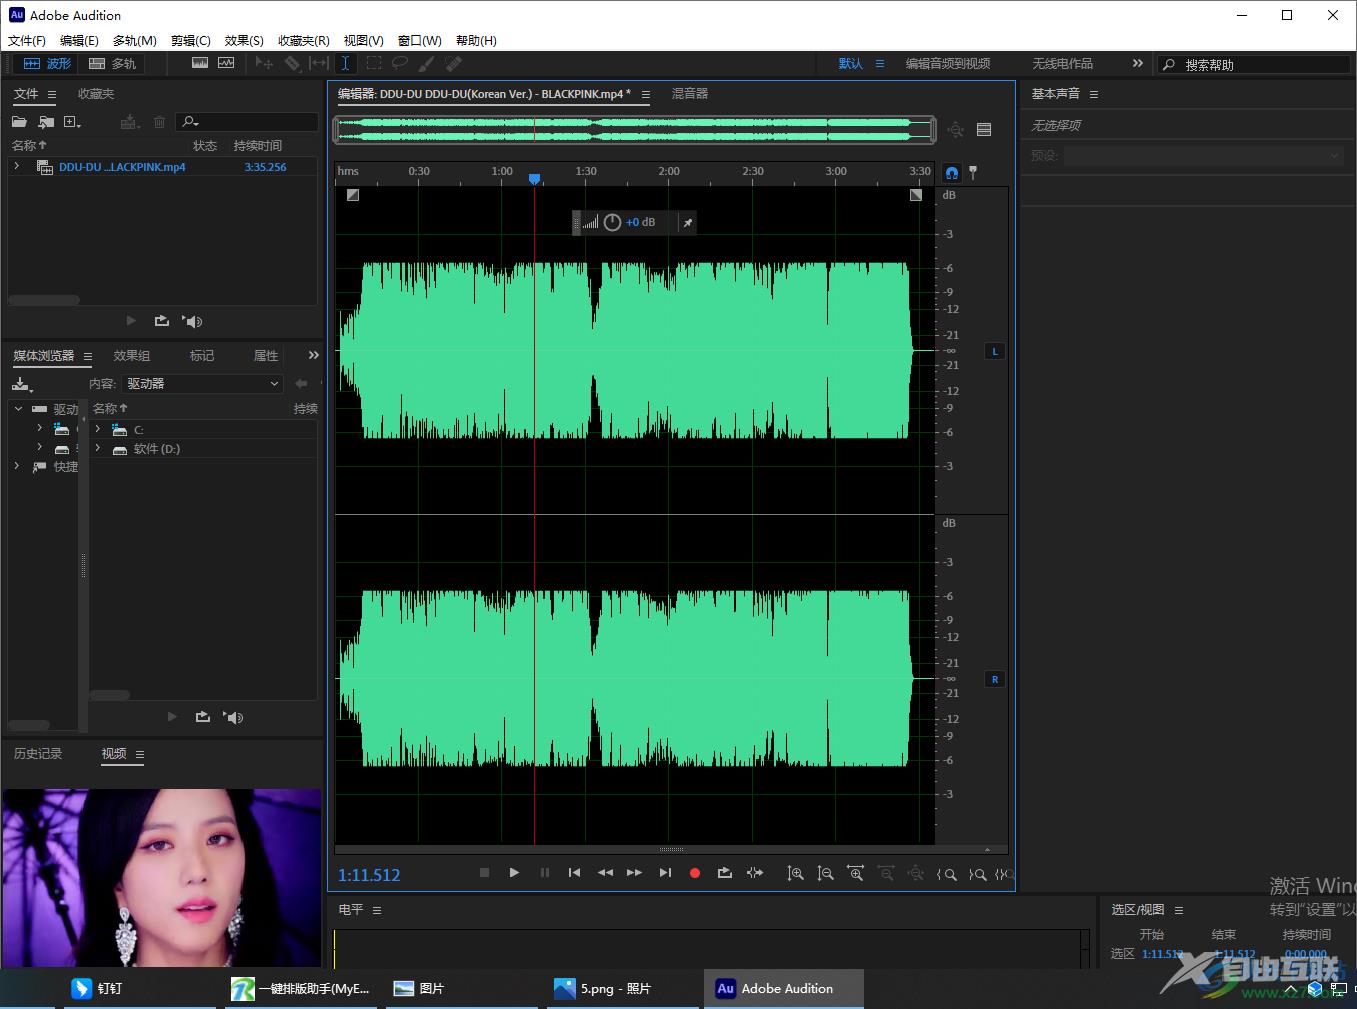The height and width of the screenshot is (1009, 1357).
Task: Select DDU-DU ...LACKPINK.mp4 in file list
Action: (121, 167)
